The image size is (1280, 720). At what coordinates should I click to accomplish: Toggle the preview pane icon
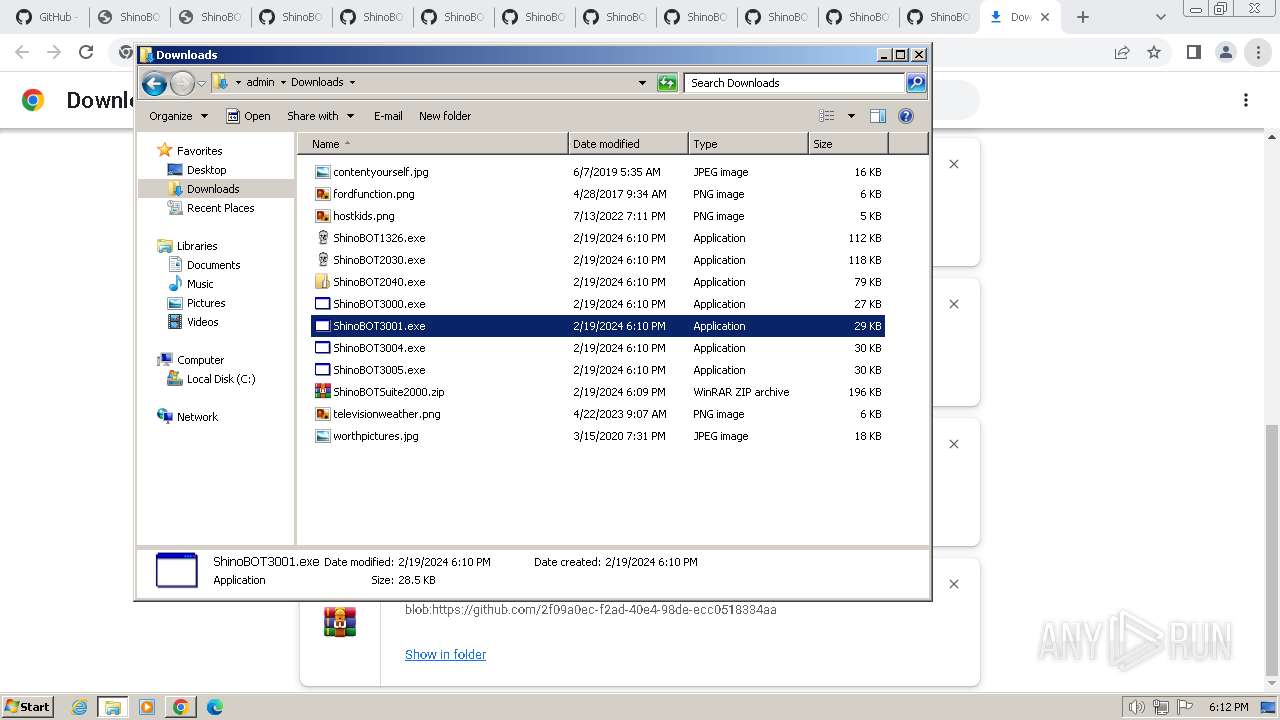tap(878, 116)
